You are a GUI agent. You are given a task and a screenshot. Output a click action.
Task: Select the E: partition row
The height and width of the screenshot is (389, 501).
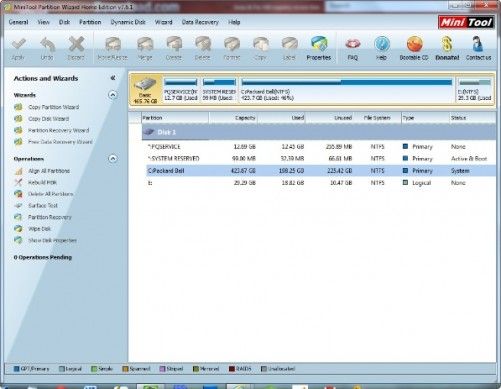pos(321,183)
